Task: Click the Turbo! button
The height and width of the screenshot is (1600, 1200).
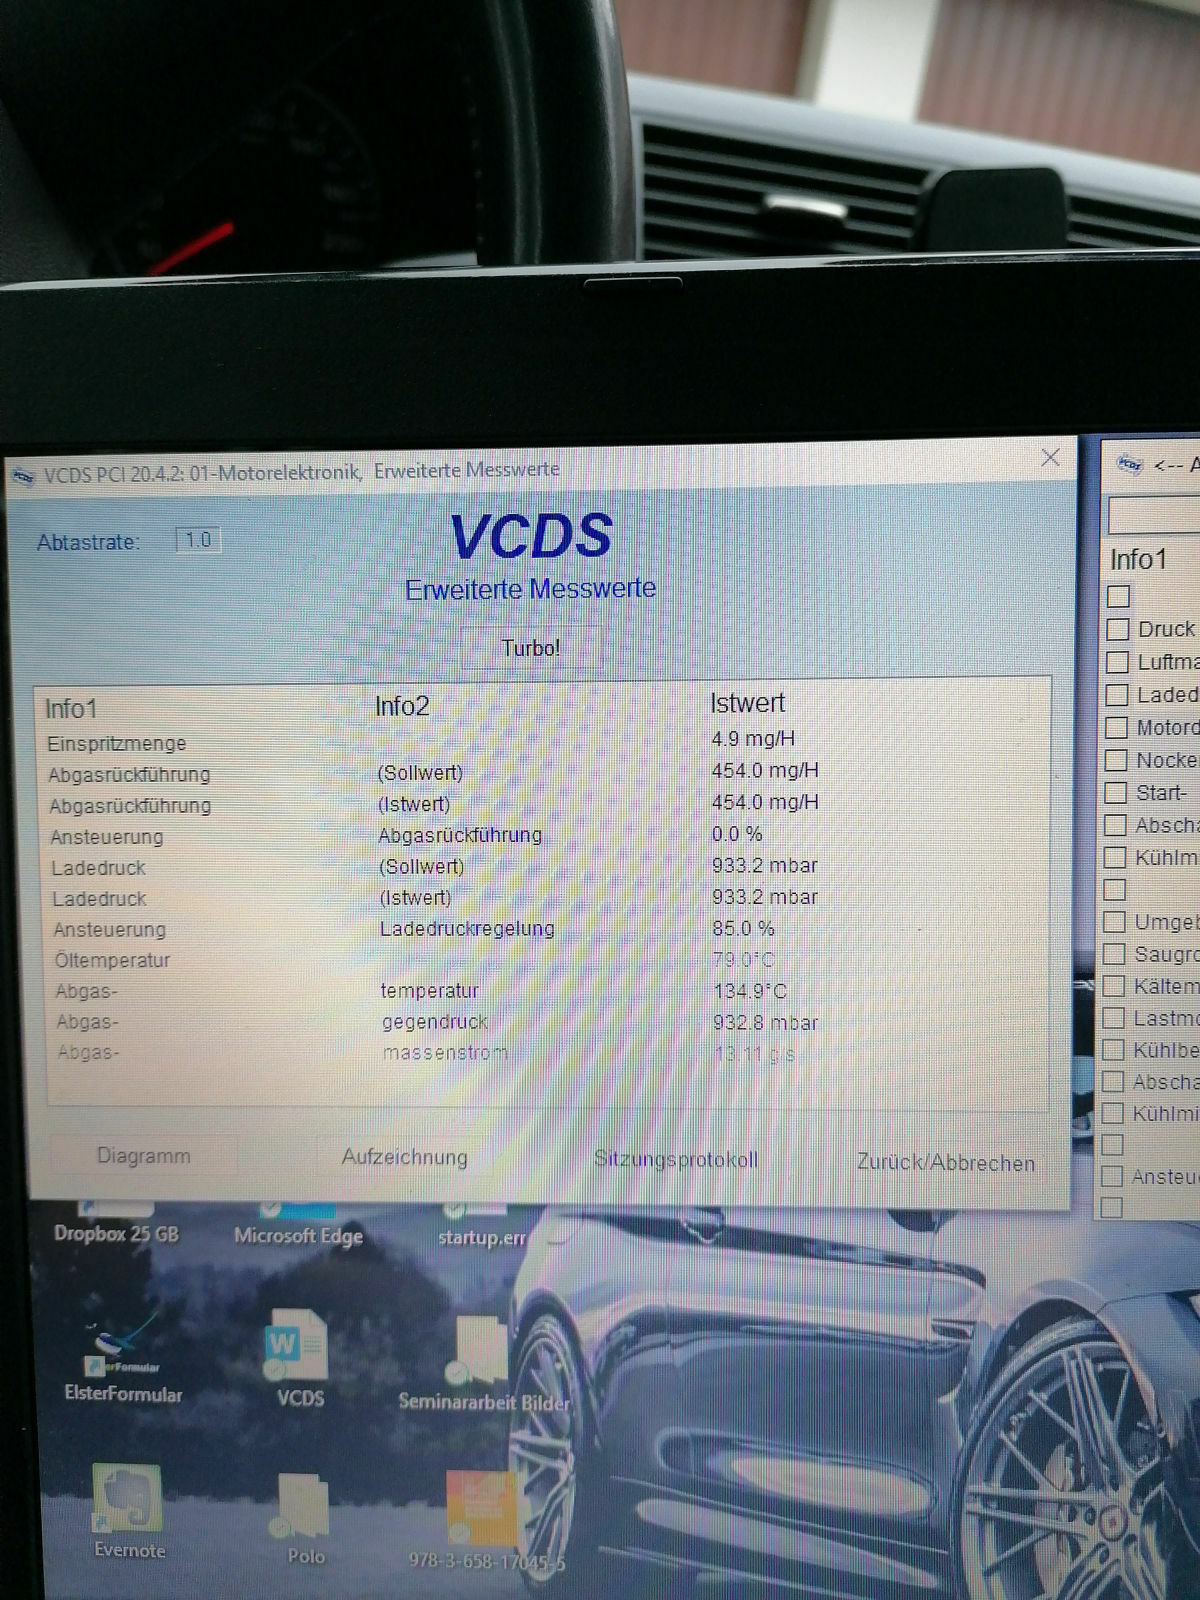Action: (x=531, y=648)
